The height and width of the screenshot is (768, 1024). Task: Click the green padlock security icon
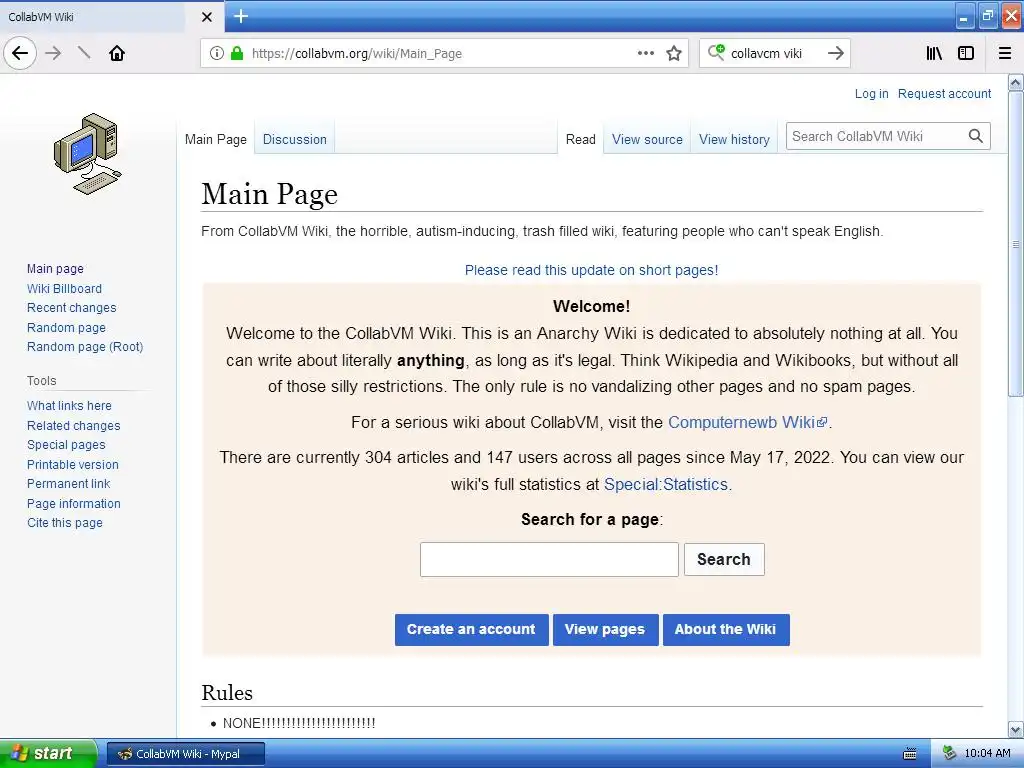pyautogui.click(x=237, y=53)
